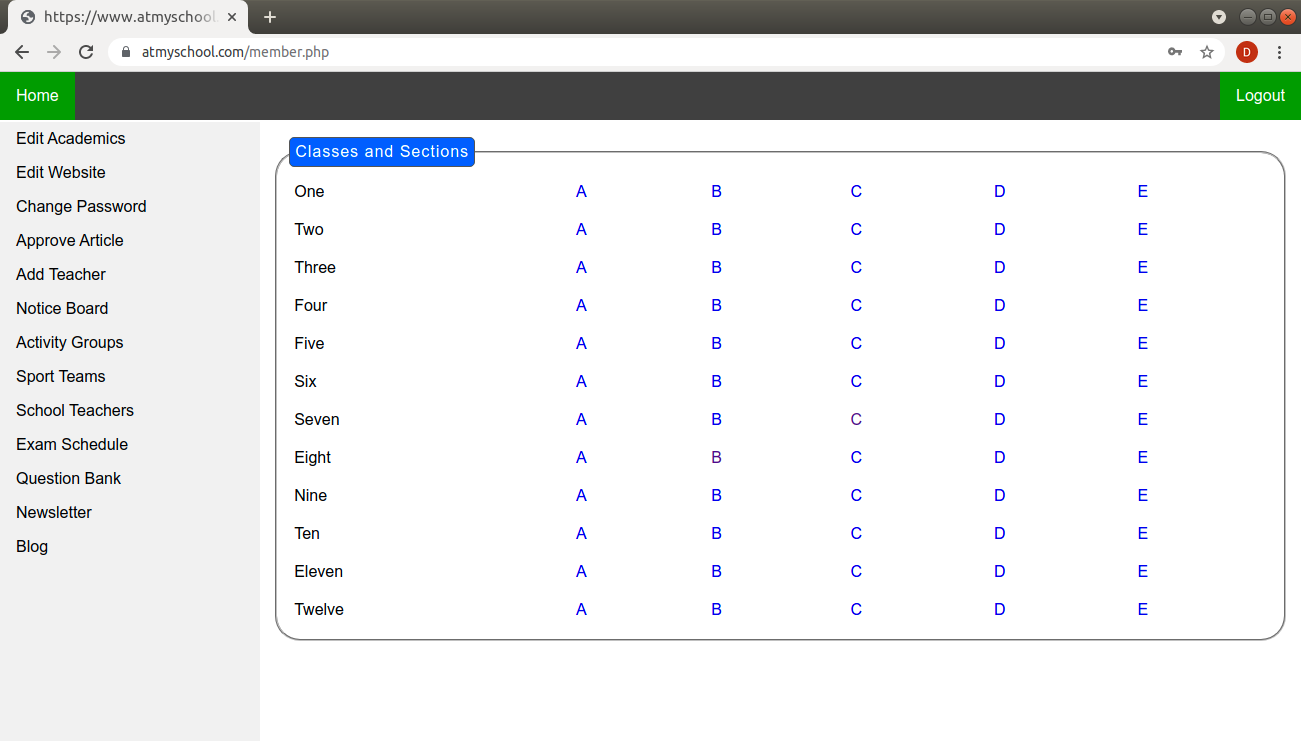The image size is (1301, 741).
Task: Go to the Home page
Action: pos(37,96)
